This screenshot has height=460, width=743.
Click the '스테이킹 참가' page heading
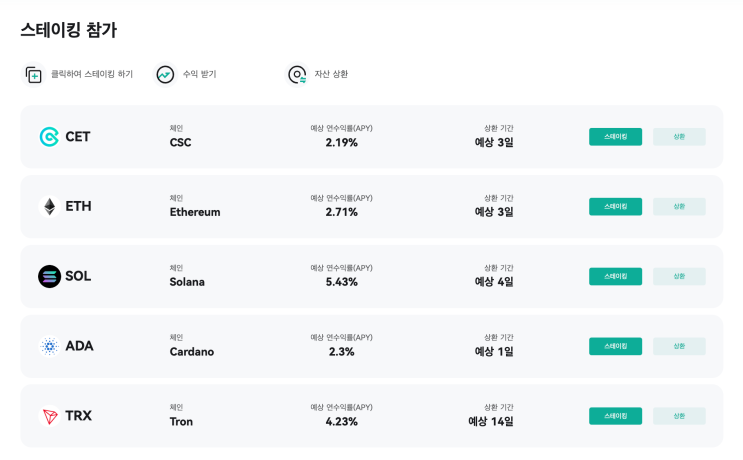point(68,30)
